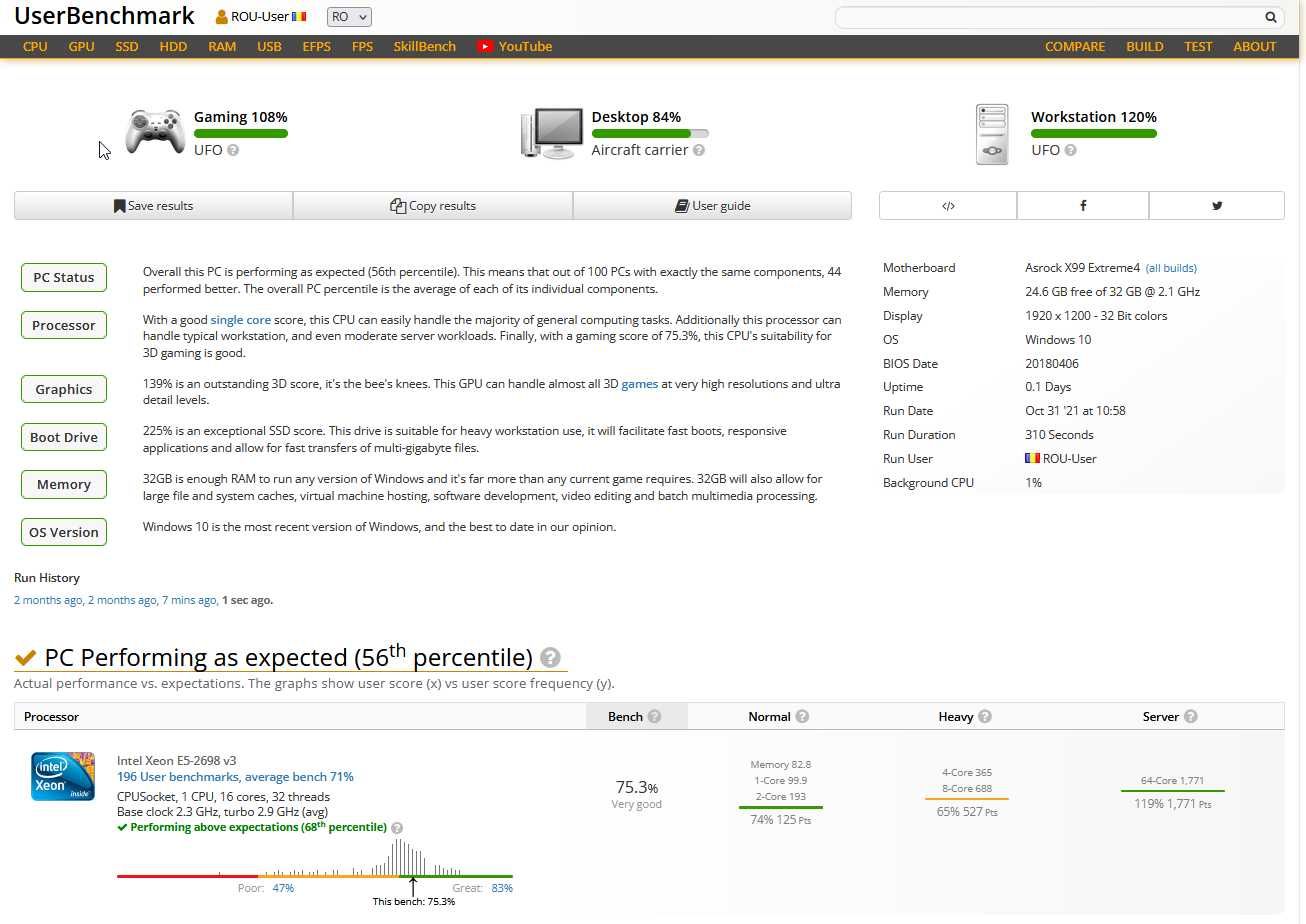Click the user profile icon beside ROU-User

[222, 17]
